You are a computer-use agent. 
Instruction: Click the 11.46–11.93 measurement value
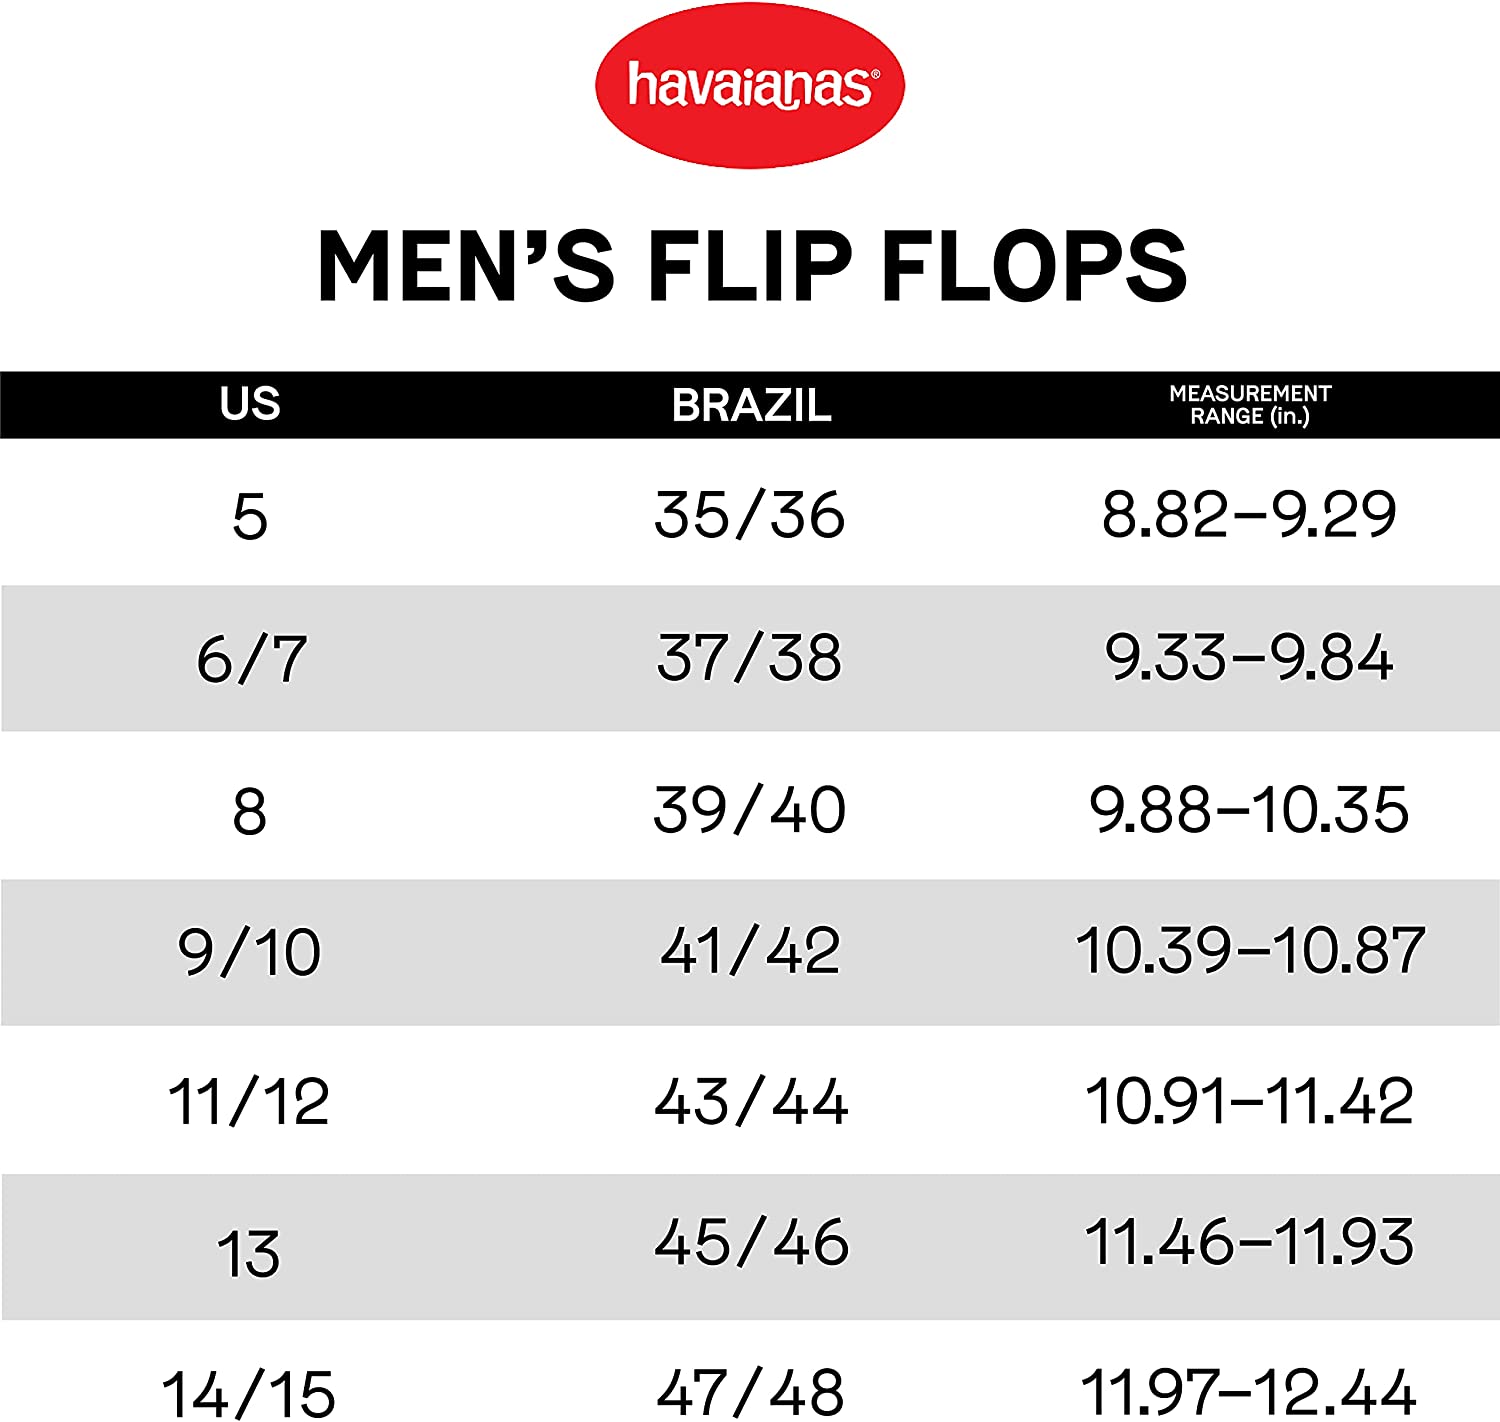[1249, 1243]
